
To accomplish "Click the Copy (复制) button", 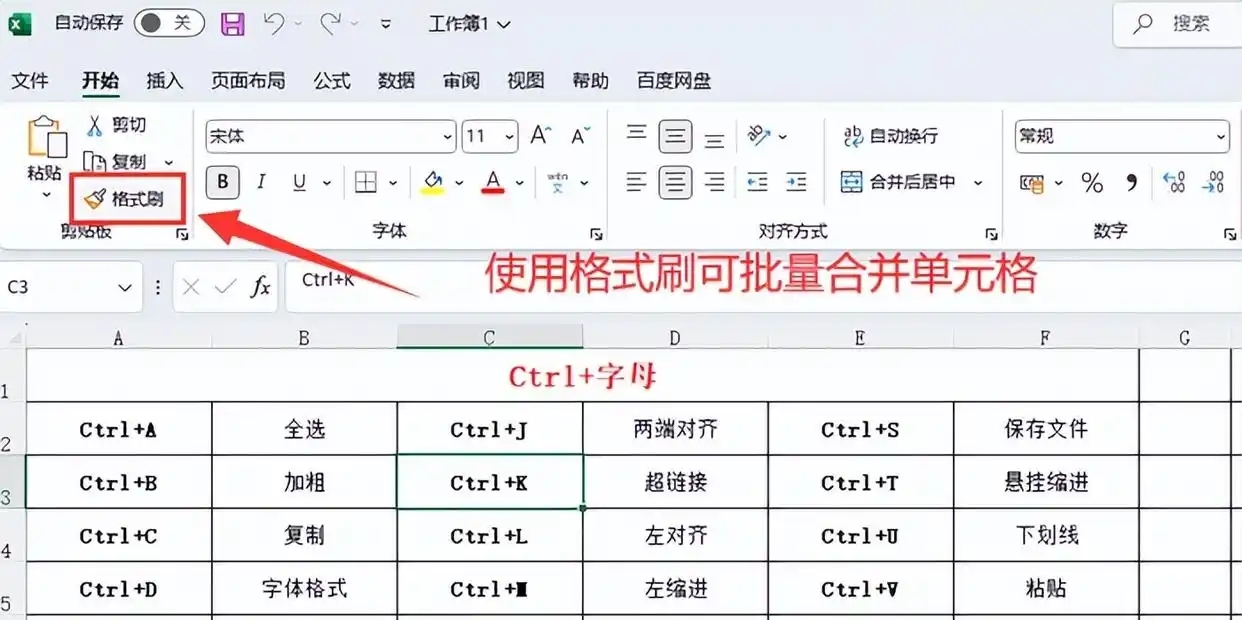I will tap(116, 162).
